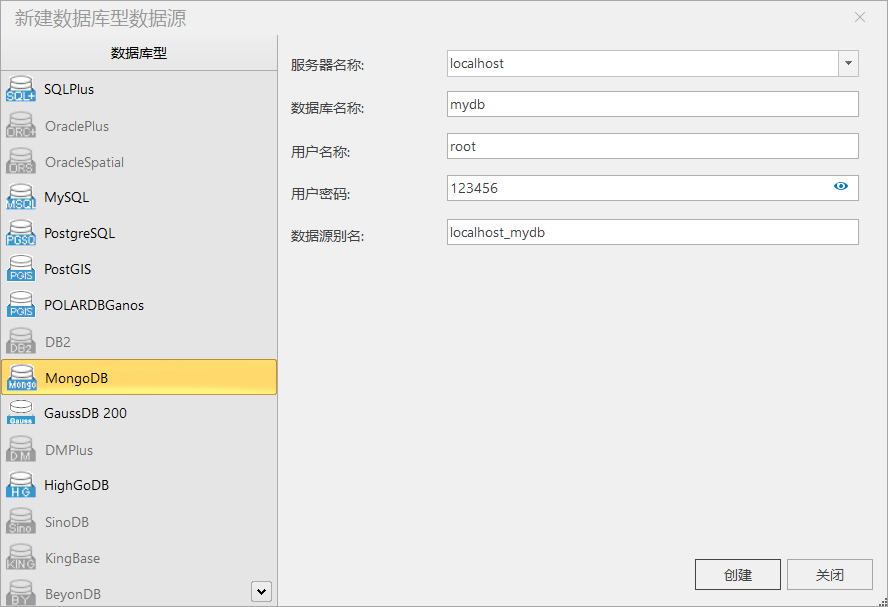Click the DMPlus list label
The width and height of the screenshot is (888, 607).
pyautogui.click(x=69, y=450)
